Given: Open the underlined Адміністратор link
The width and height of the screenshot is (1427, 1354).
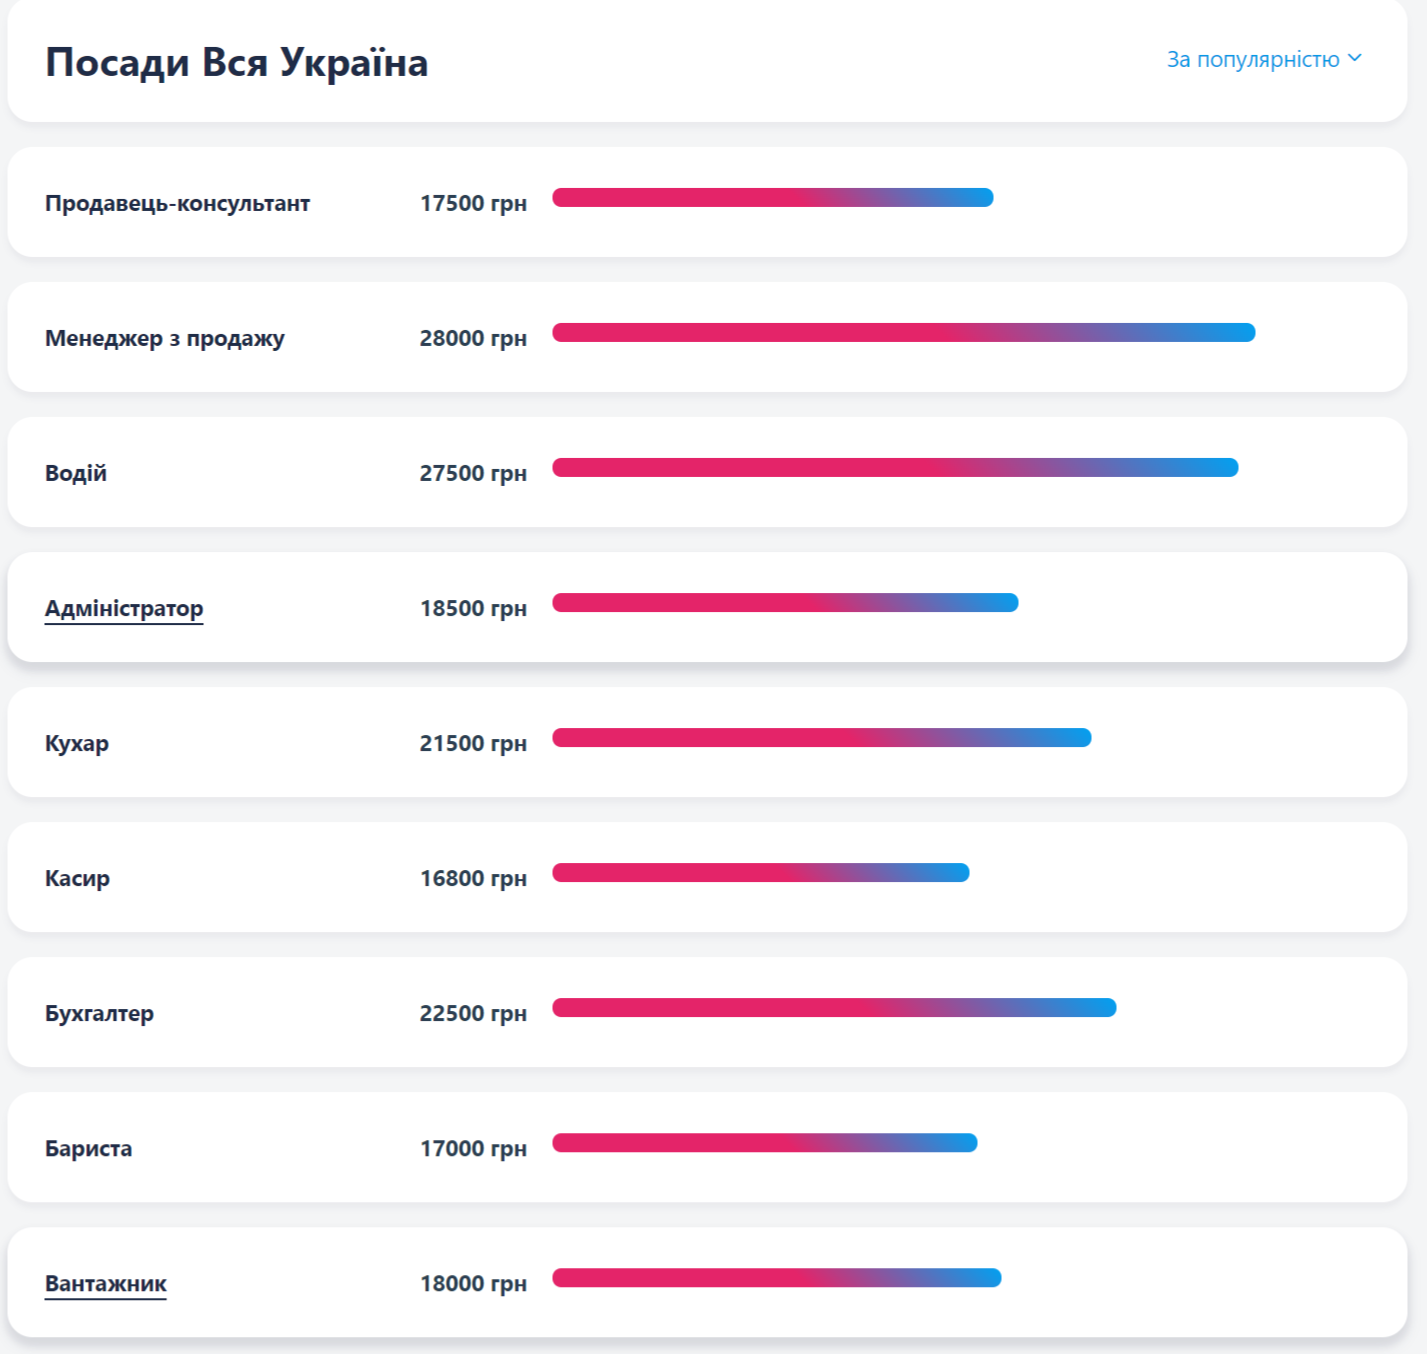Looking at the screenshot, I should [x=124, y=608].
